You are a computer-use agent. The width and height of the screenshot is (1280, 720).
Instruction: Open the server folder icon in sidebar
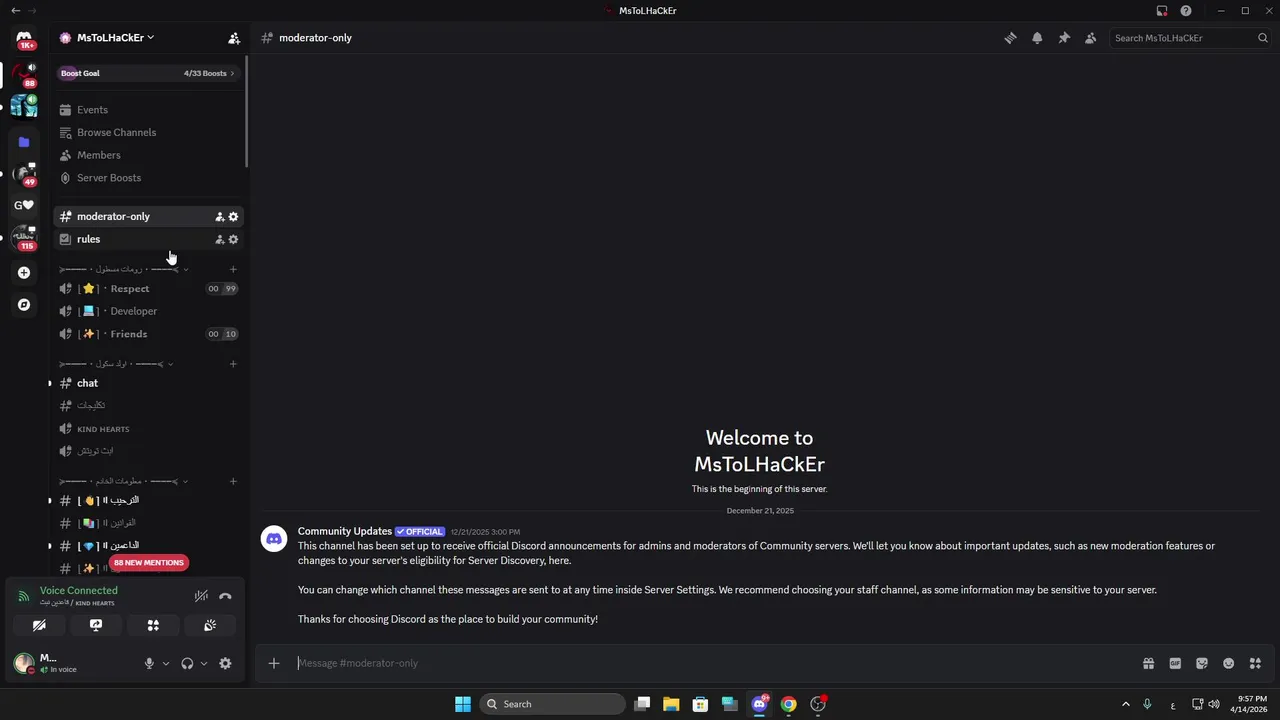click(24, 142)
